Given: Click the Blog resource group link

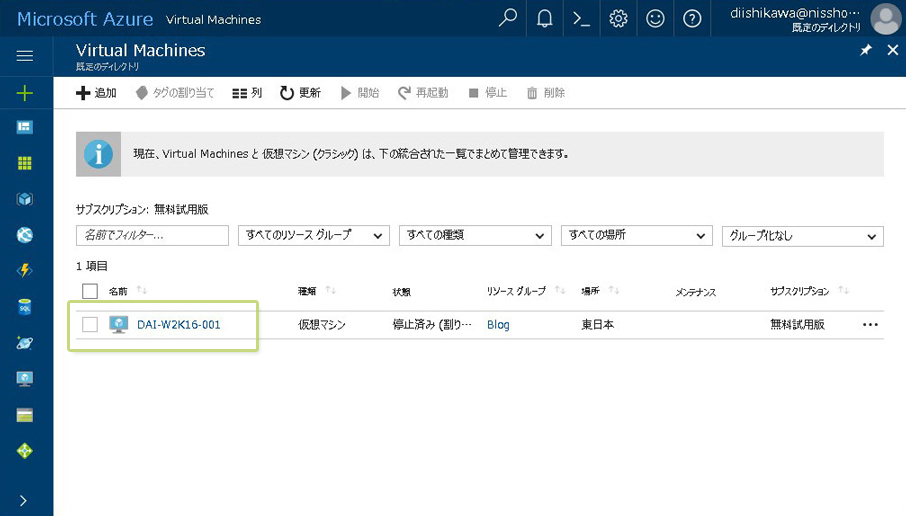Looking at the screenshot, I should tap(498, 325).
